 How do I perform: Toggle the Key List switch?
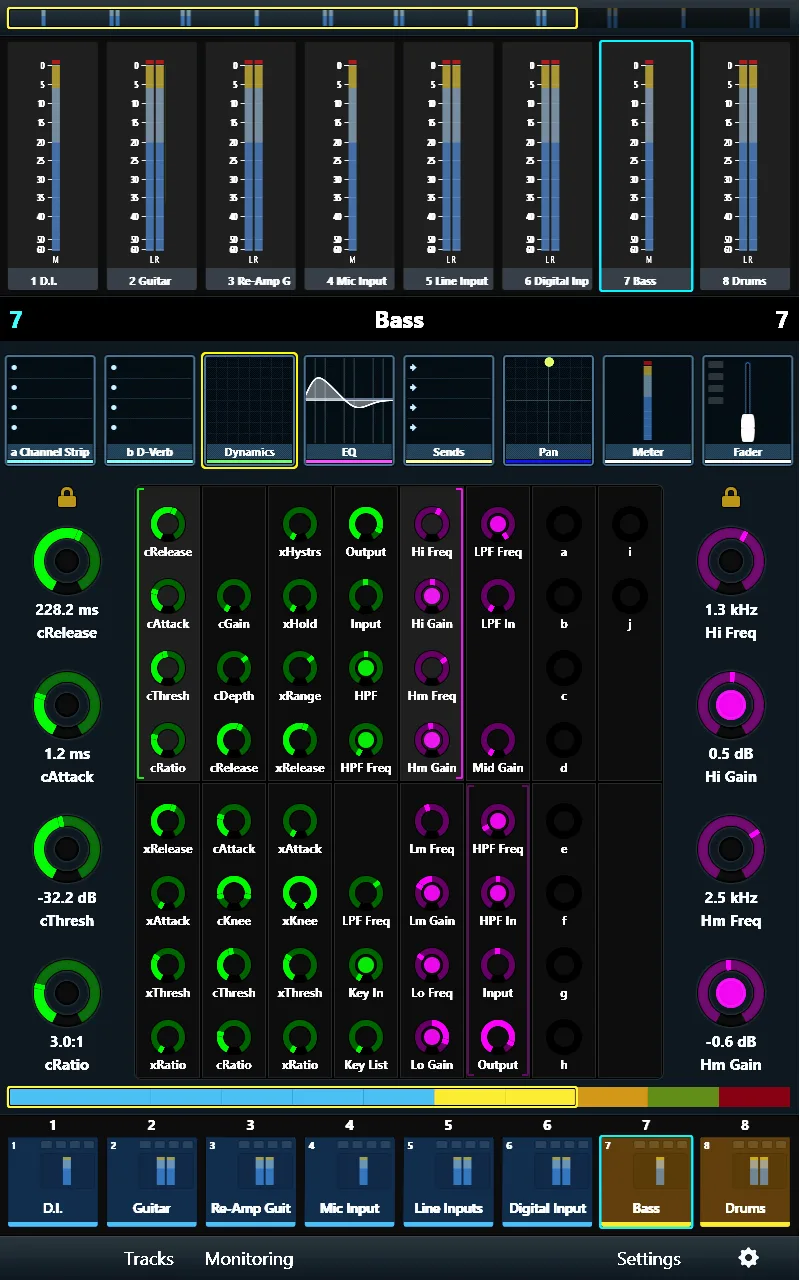pyautogui.click(x=366, y=1037)
